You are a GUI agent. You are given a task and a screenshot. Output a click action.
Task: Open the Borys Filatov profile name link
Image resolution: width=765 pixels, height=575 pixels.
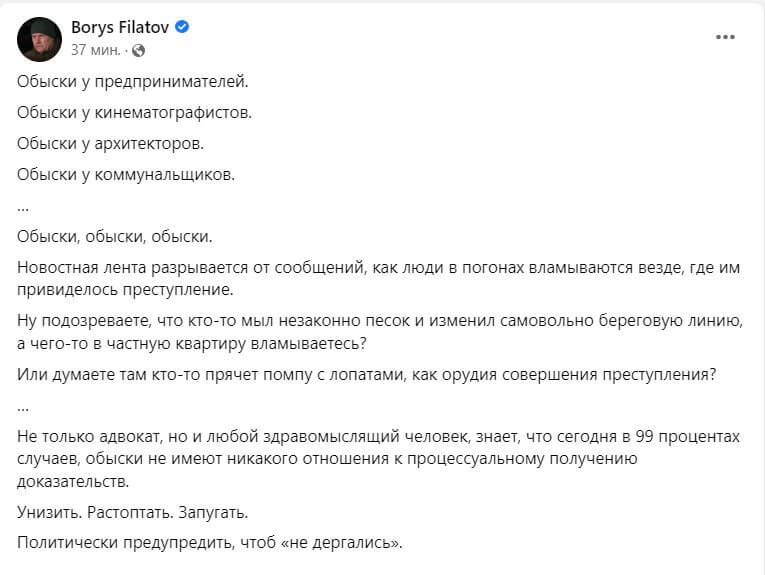pos(120,27)
